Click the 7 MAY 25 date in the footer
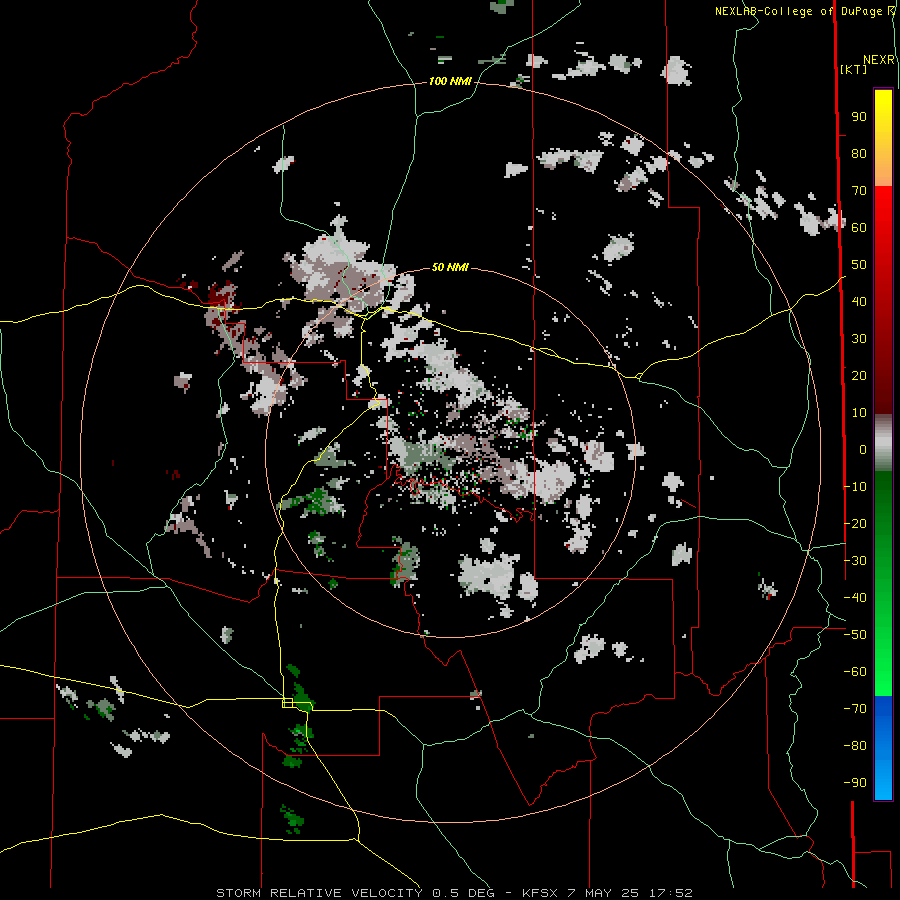900x900 pixels. (603, 893)
